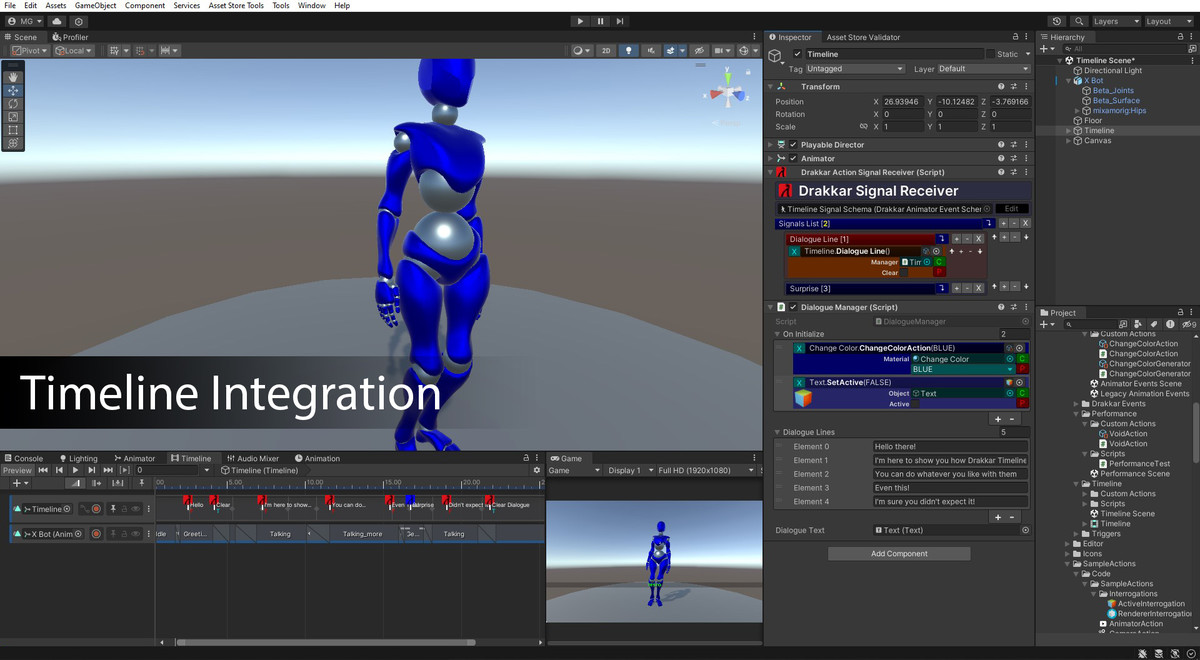Open the Layers dropdown
This screenshot has width=1200, height=660.
click(1116, 21)
